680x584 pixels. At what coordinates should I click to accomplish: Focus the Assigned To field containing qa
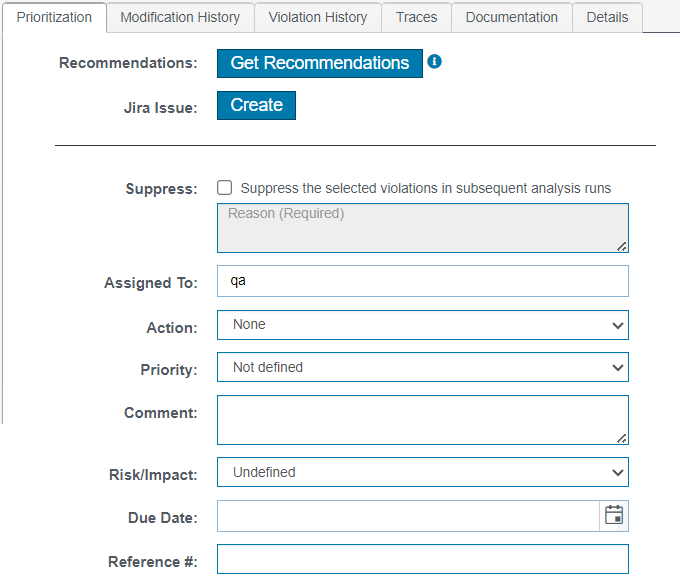[423, 281]
